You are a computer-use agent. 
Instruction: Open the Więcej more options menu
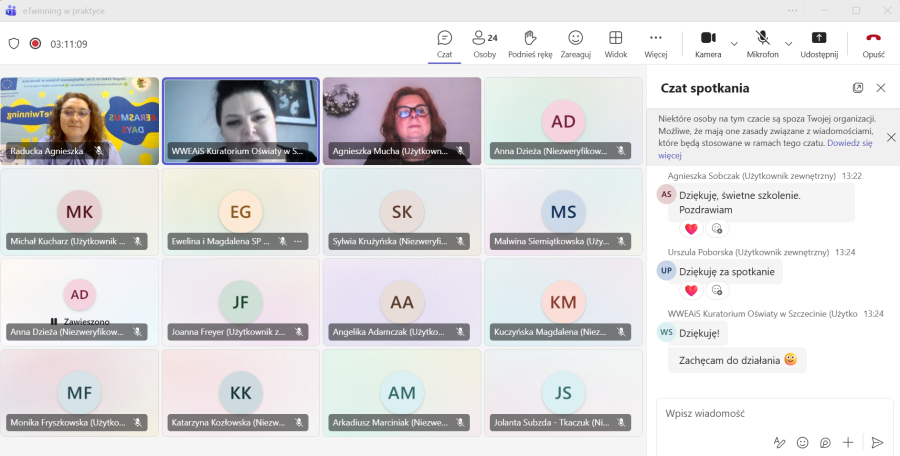click(x=656, y=43)
